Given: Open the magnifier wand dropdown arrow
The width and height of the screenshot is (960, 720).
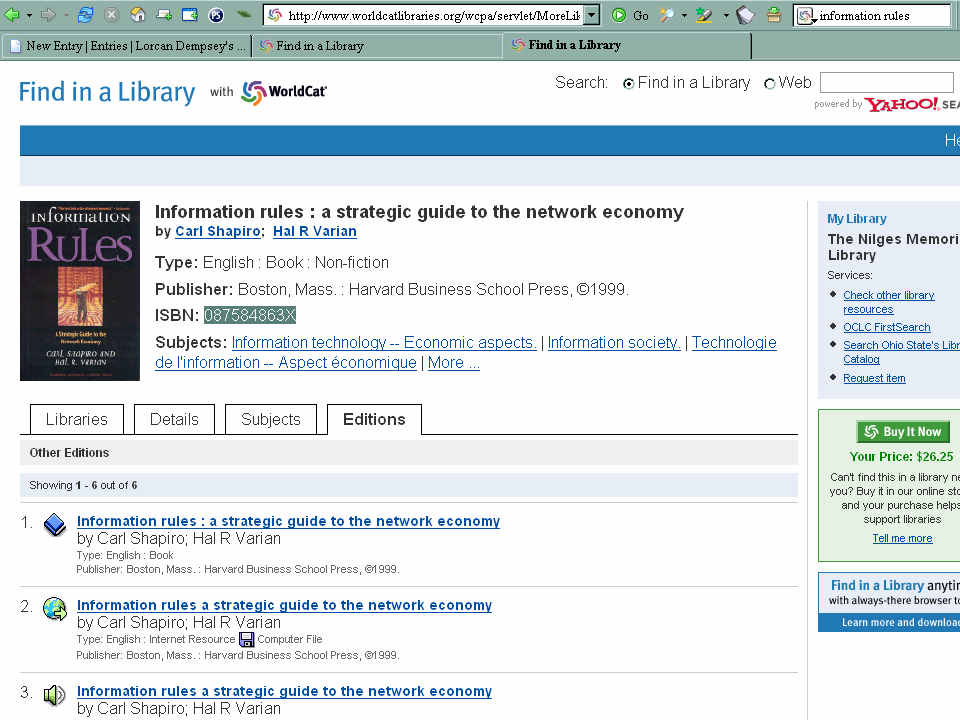Looking at the screenshot, I should [684, 15].
